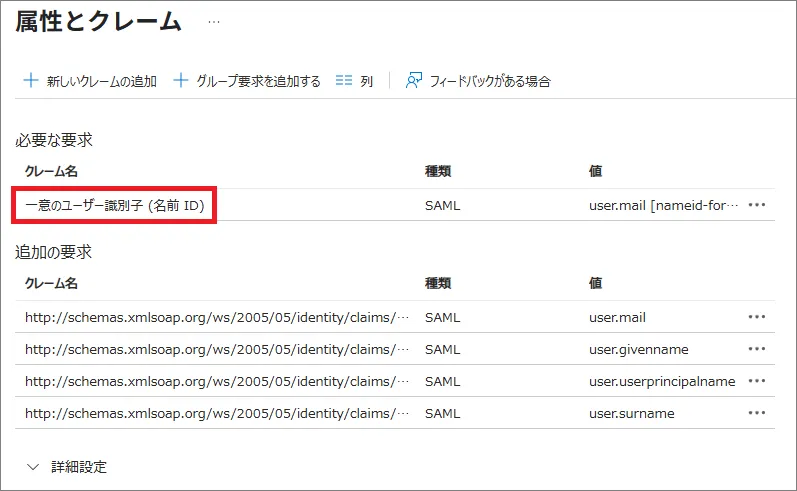797x491 pixels.
Task: Open ellipsis menu for user.mail claim row
Action: pos(757,317)
